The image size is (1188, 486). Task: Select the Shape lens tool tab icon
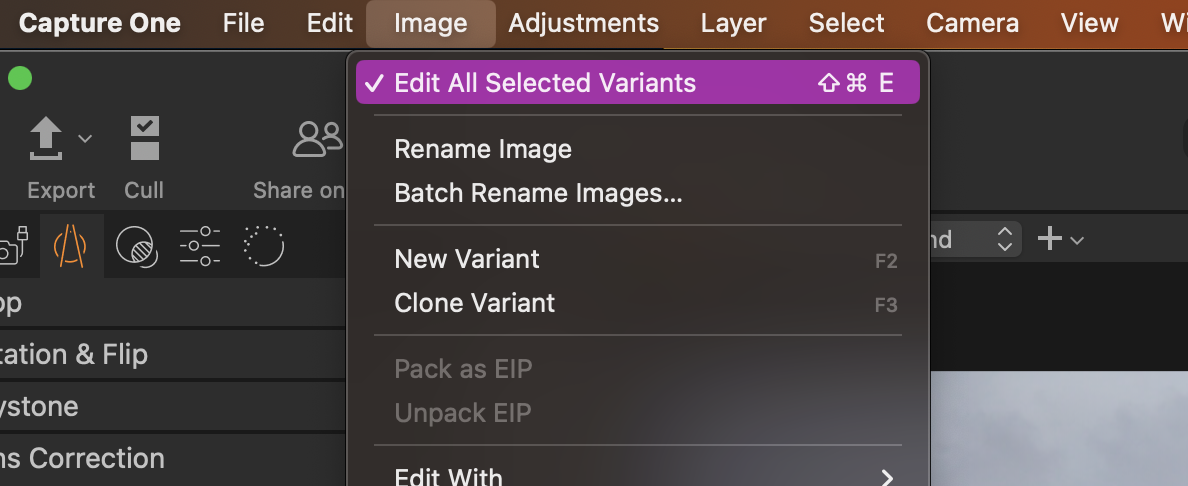click(70, 246)
